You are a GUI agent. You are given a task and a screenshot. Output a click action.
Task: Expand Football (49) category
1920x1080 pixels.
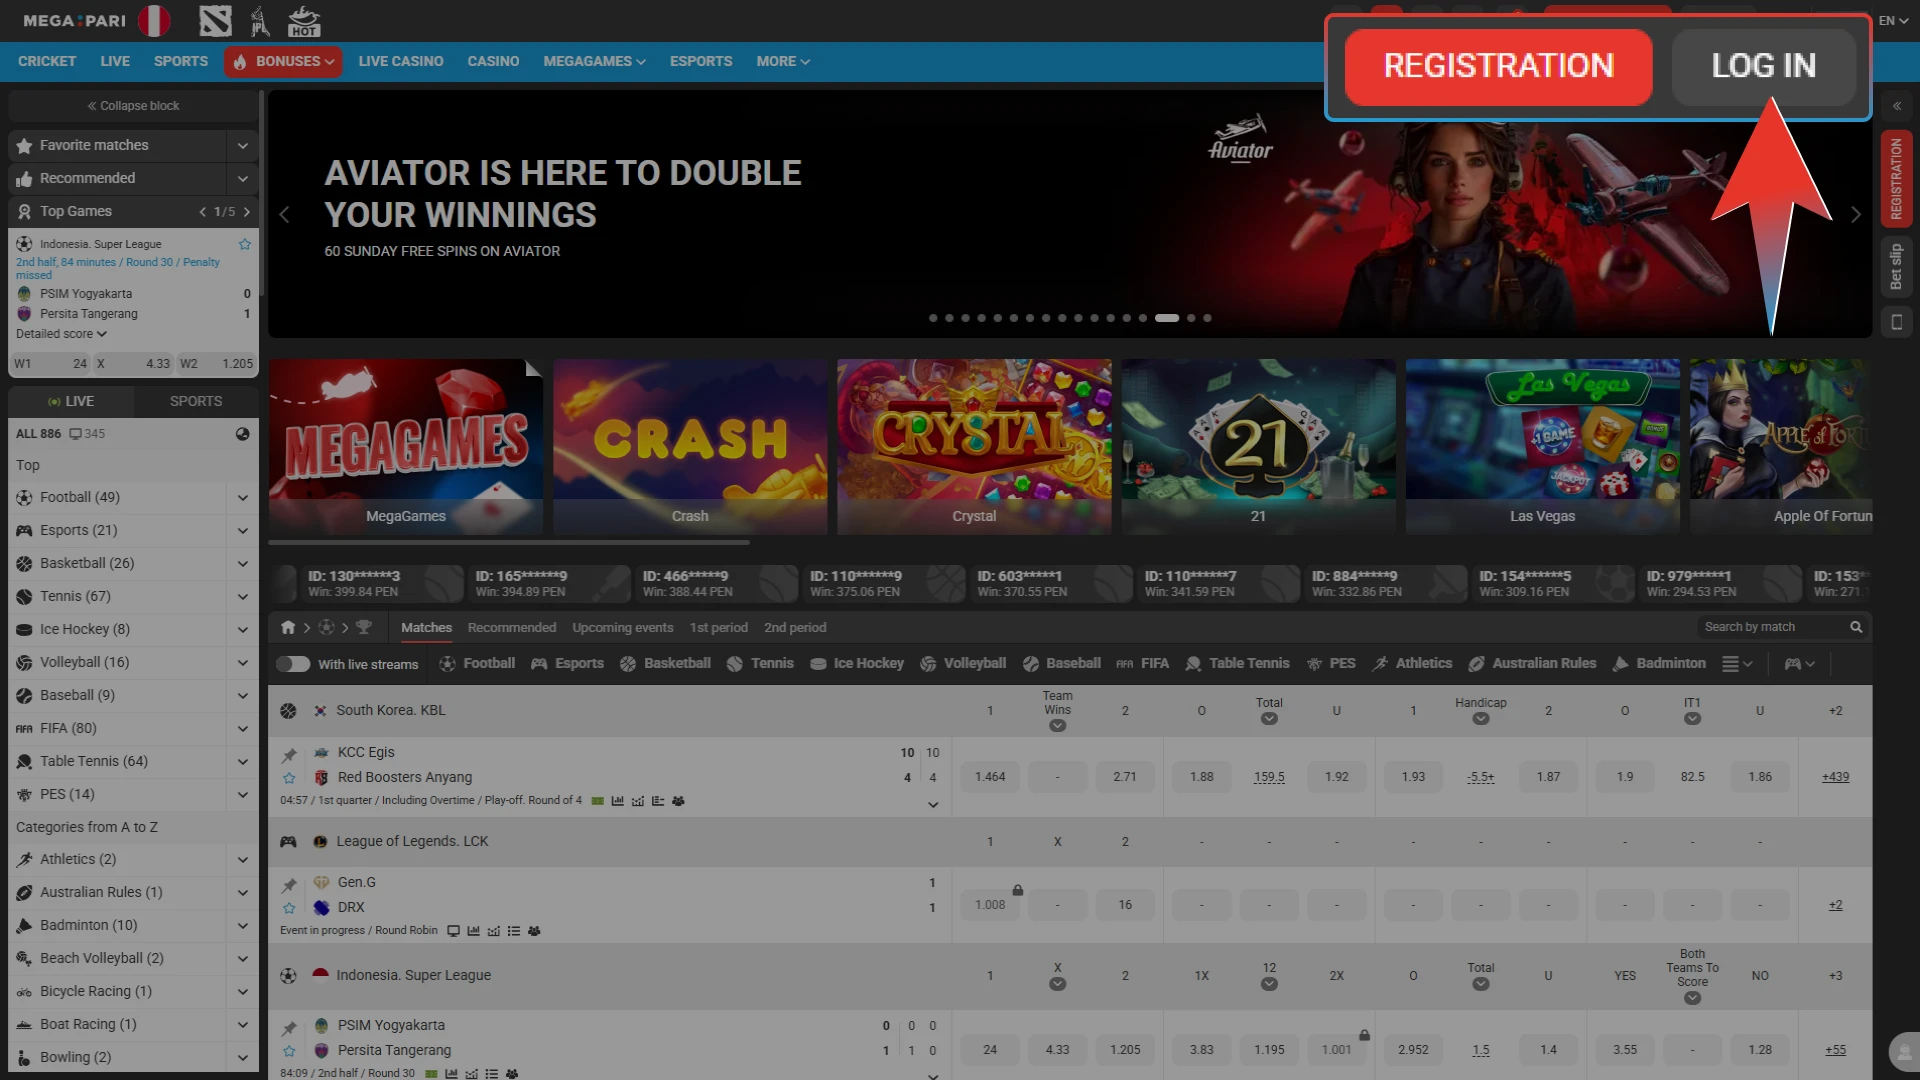point(242,498)
